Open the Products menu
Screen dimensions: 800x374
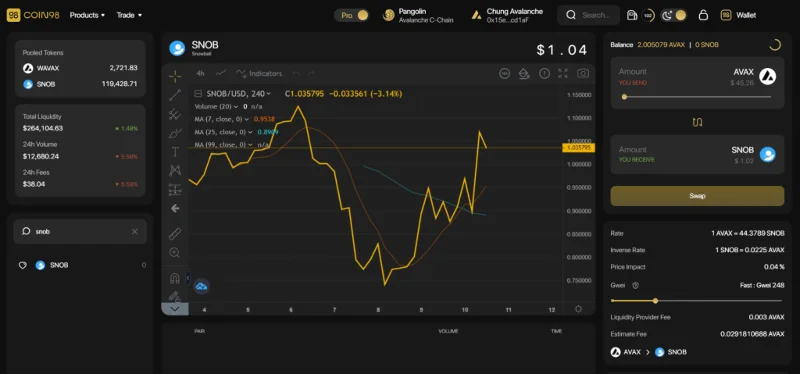[87, 15]
